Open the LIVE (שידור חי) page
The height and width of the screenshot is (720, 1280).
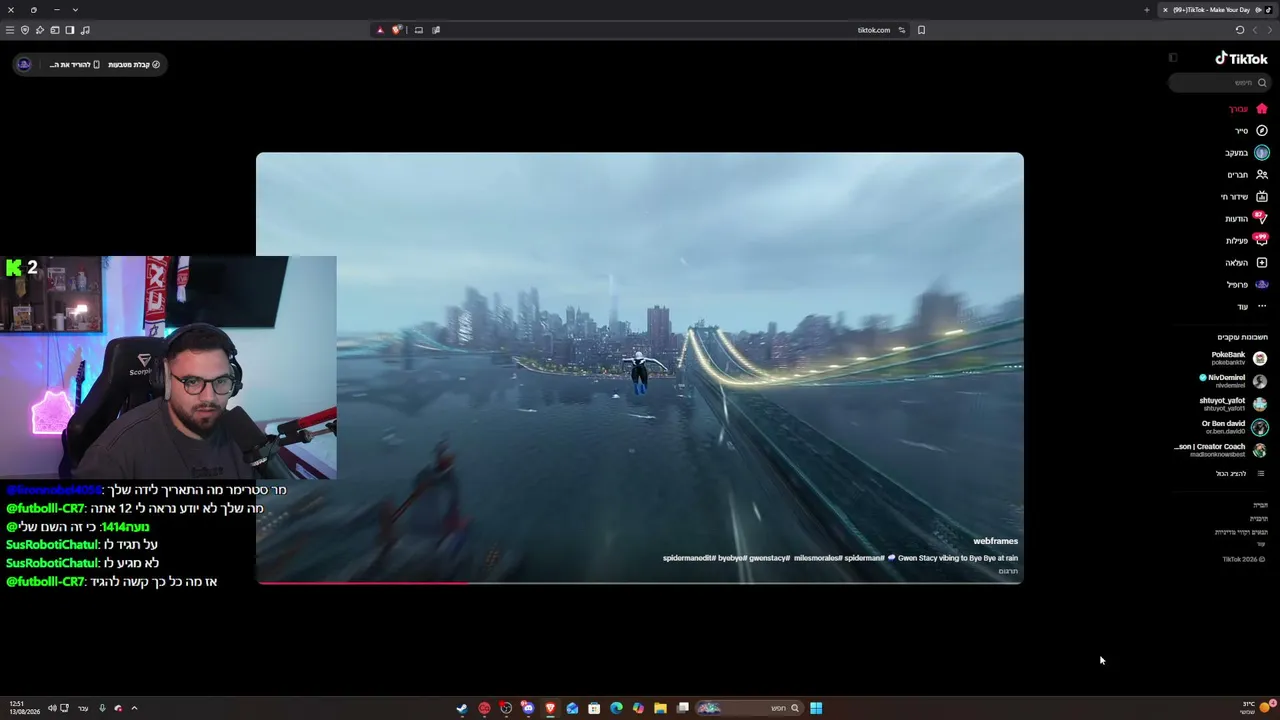click(1244, 197)
